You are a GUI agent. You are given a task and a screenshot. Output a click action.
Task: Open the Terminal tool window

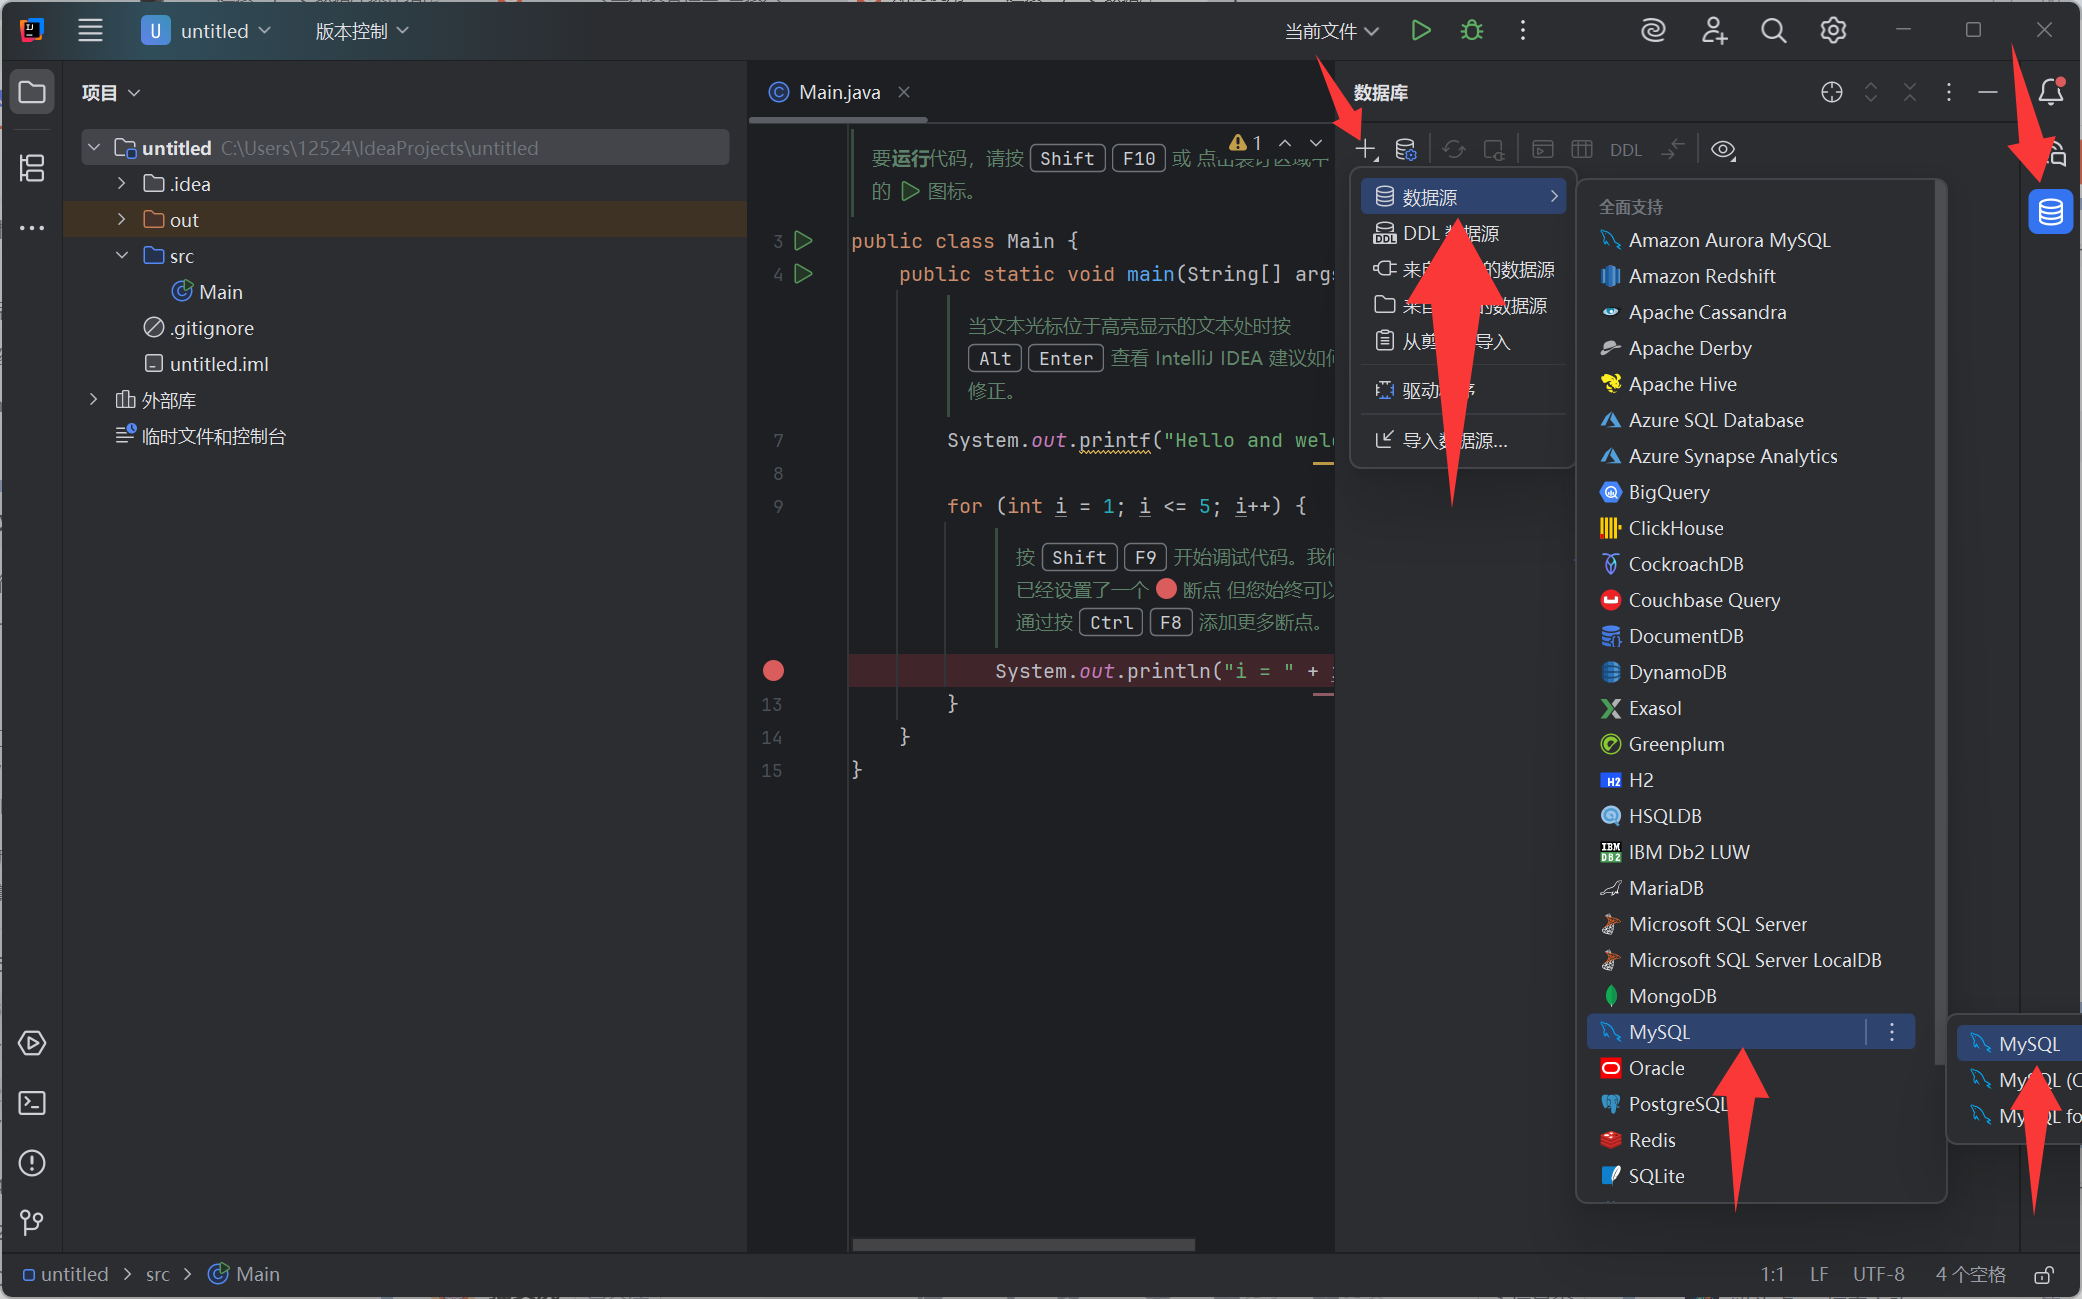[x=32, y=1103]
